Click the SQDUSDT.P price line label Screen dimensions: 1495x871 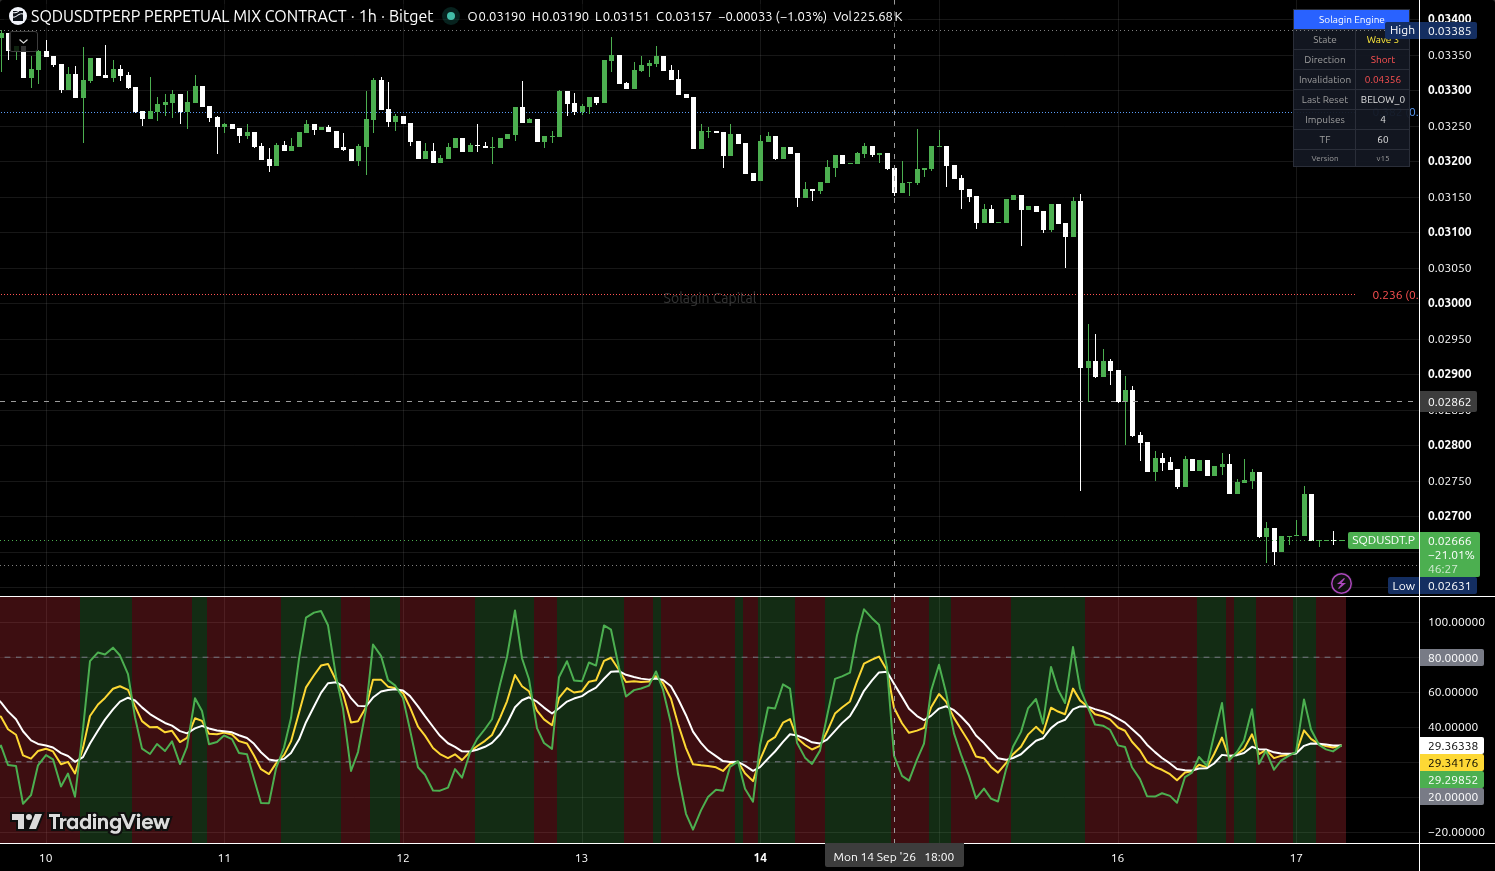click(x=1383, y=540)
